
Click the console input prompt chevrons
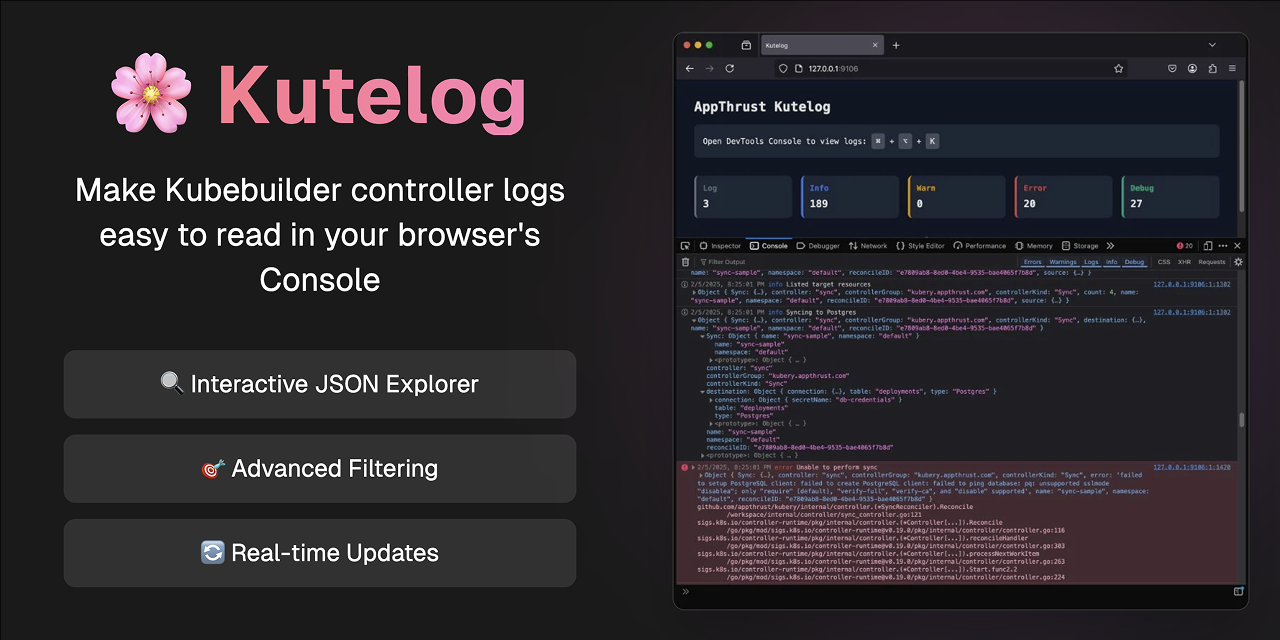[686, 592]
